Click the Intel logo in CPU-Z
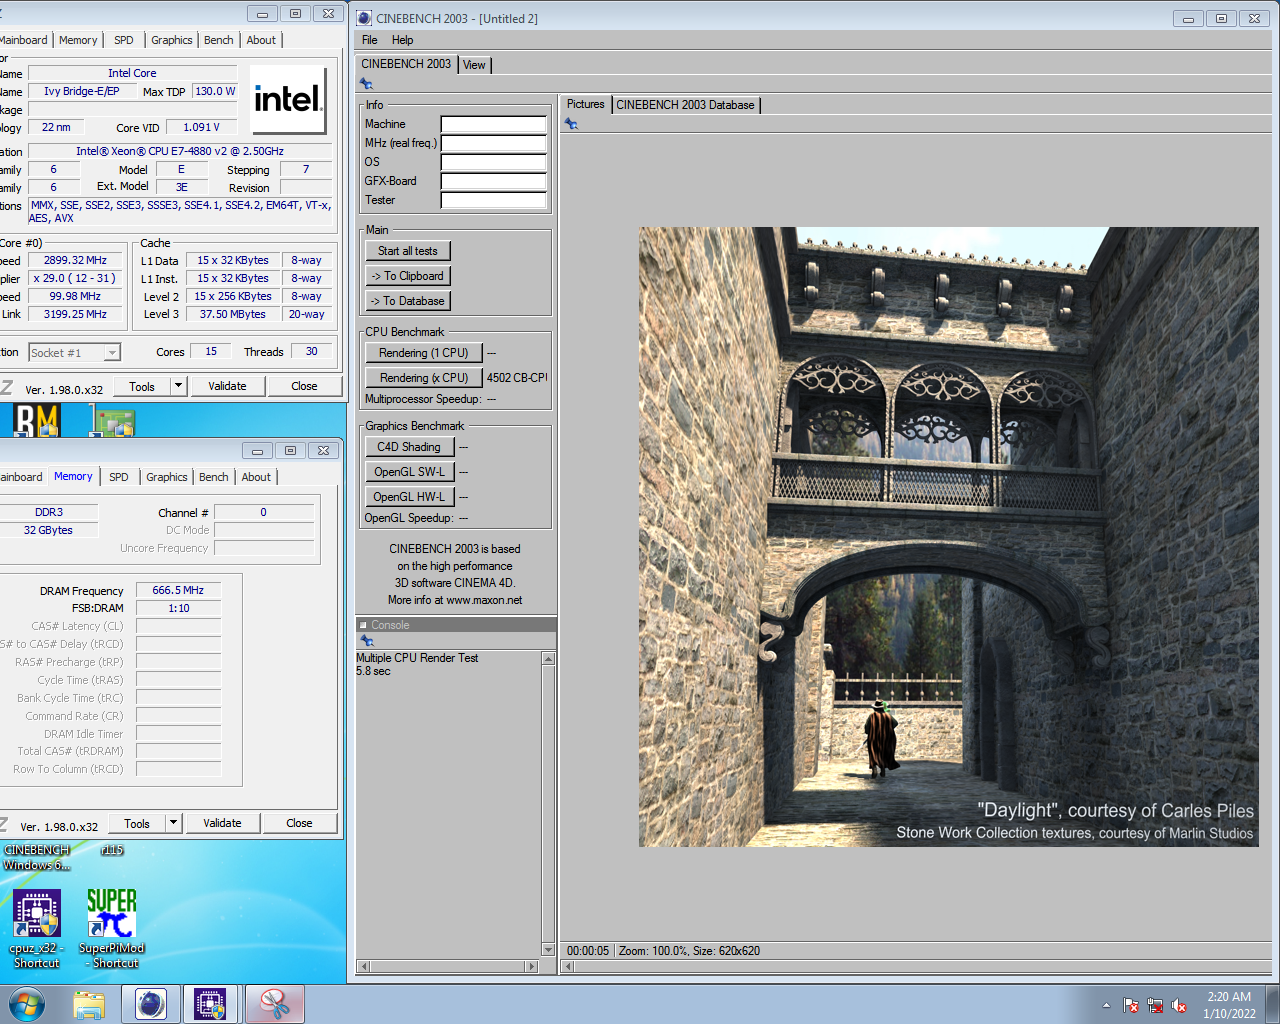 pyautogui.click(x=288, y=99)
